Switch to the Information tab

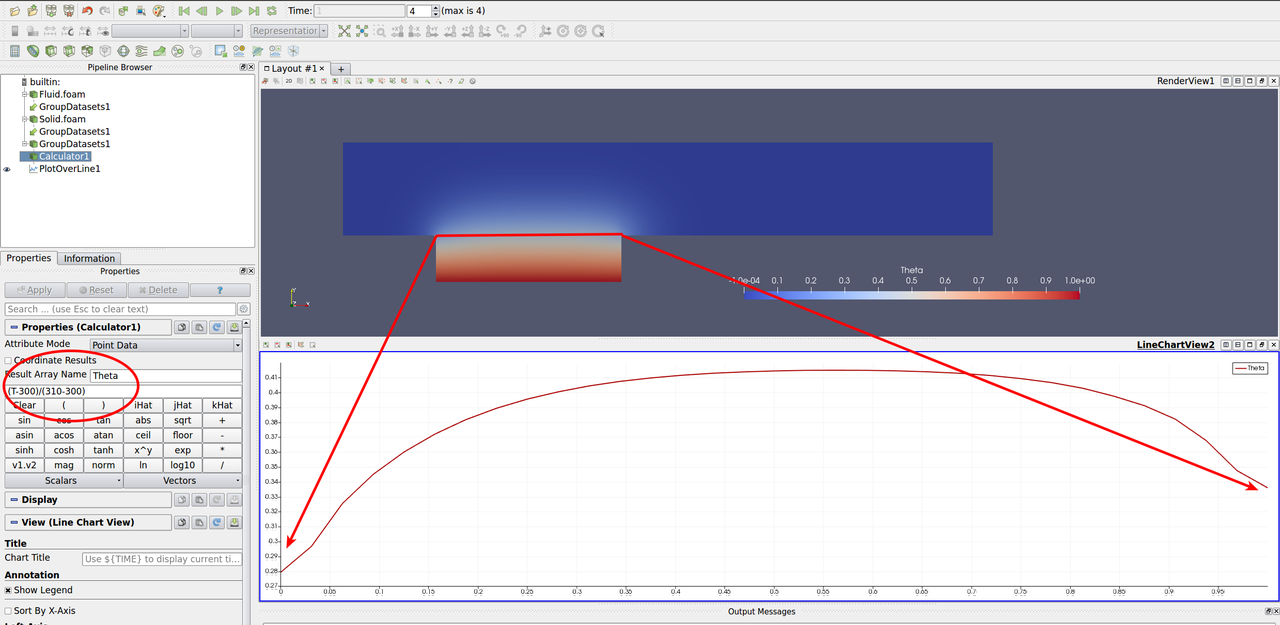point(89,258)
